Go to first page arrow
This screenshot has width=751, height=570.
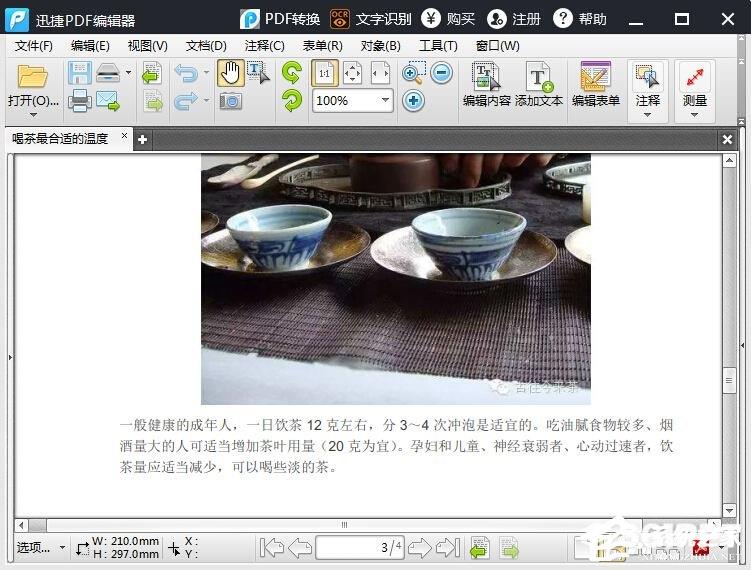(272, 547)
